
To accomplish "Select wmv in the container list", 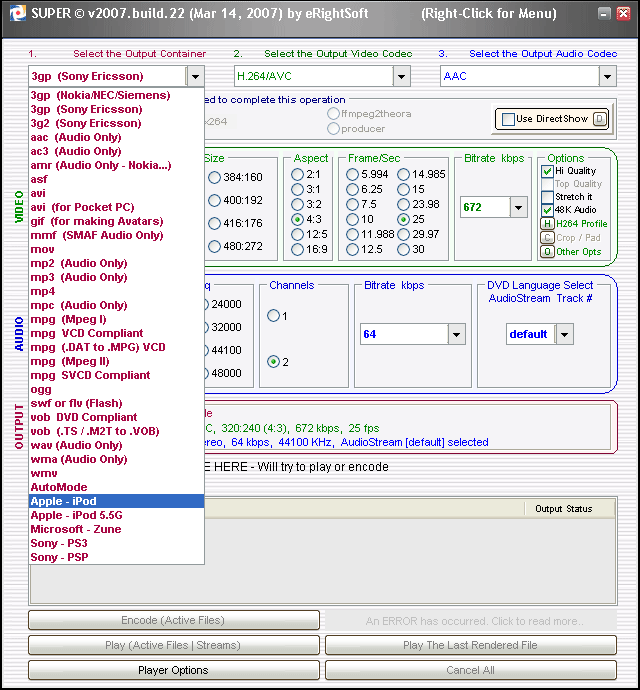I will (117, 473).
